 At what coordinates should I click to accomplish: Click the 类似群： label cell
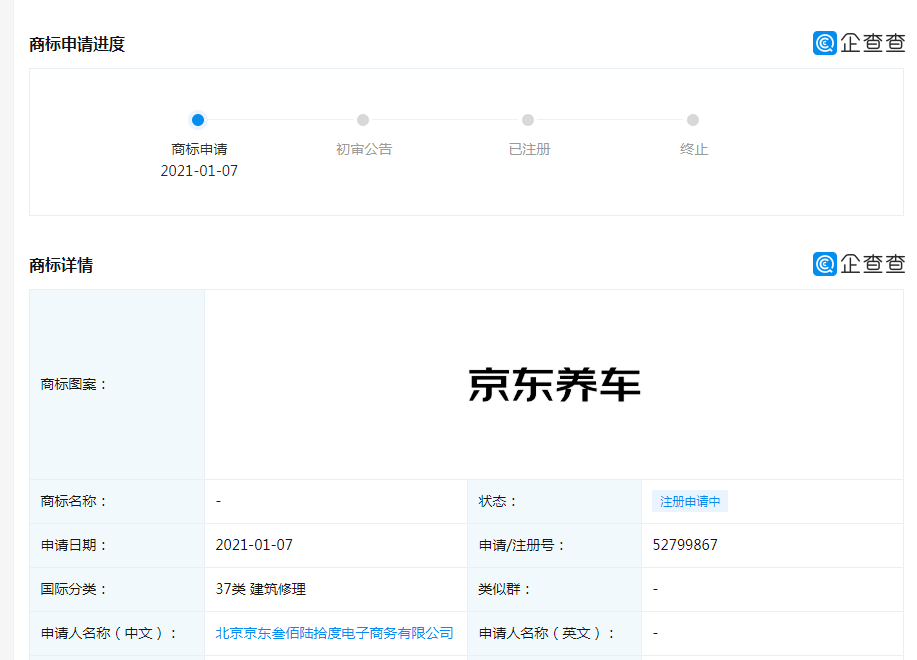pyautogui.click(x=554, y=589)
